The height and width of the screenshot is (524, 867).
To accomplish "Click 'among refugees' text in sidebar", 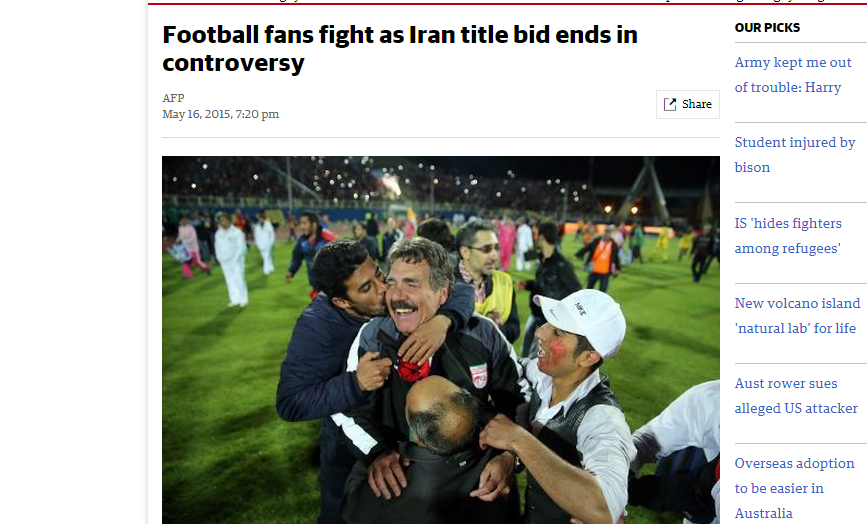I will click(787, 248).
